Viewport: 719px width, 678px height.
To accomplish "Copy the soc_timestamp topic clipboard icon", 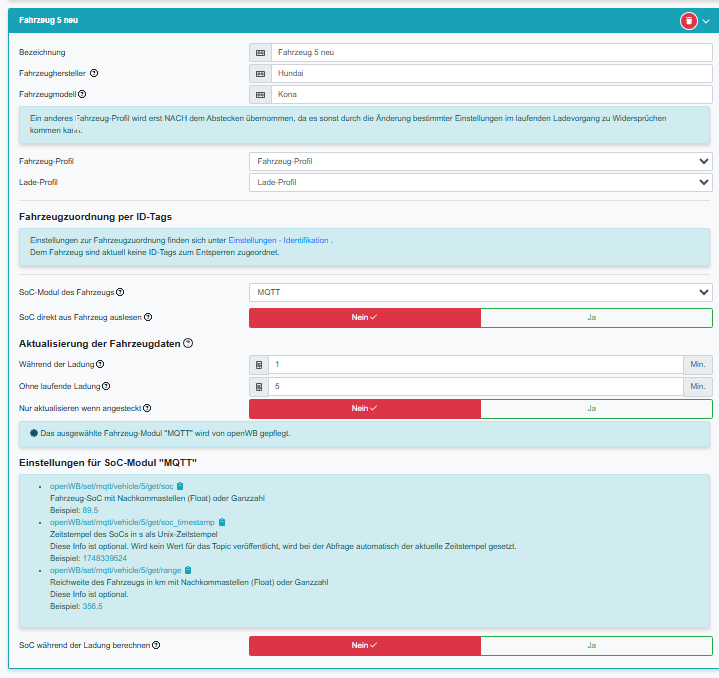I will [222, 522].
